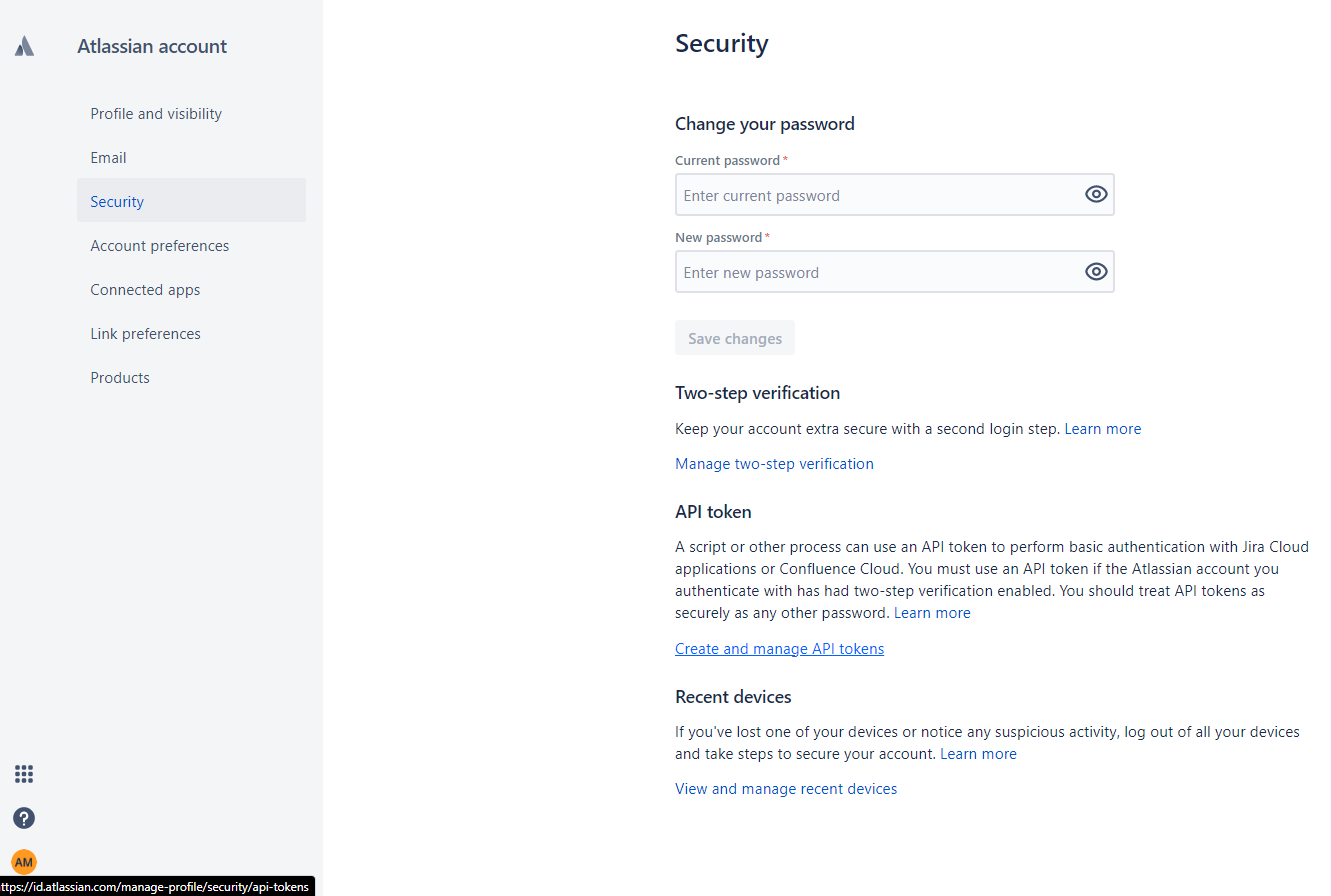The height and width of the screenshot is (896, 1331).
Task: Click the Recent devices heading
Action: click(x=733, y=697)
